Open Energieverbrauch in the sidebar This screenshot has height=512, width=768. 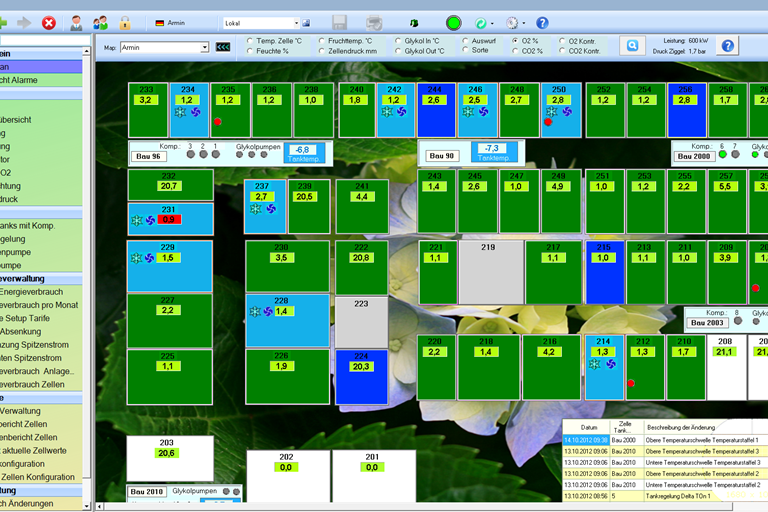tap(31, 292)
